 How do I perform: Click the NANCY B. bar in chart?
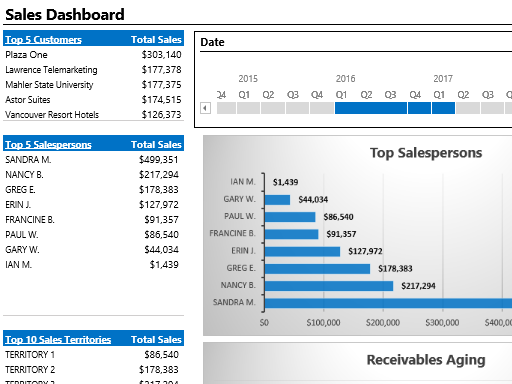tap(329, 286)
